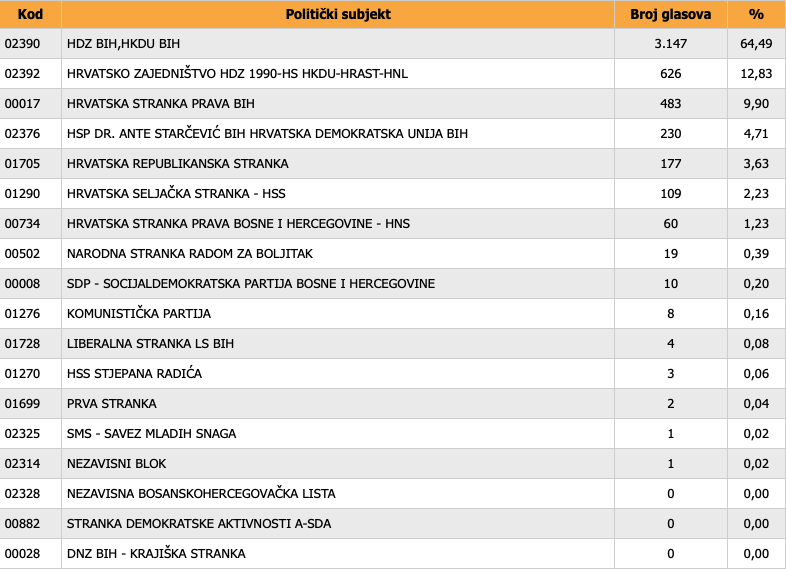Screen dimensions: 786x569
Task: Select SMS - SAVEZ MLADIH SNAGA
Action: [x=151, y=434]
